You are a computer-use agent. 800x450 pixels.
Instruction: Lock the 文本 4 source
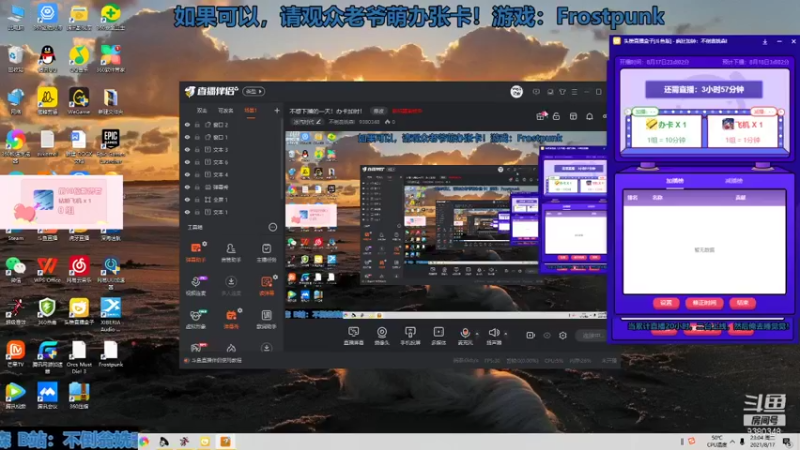pos(197,174)
